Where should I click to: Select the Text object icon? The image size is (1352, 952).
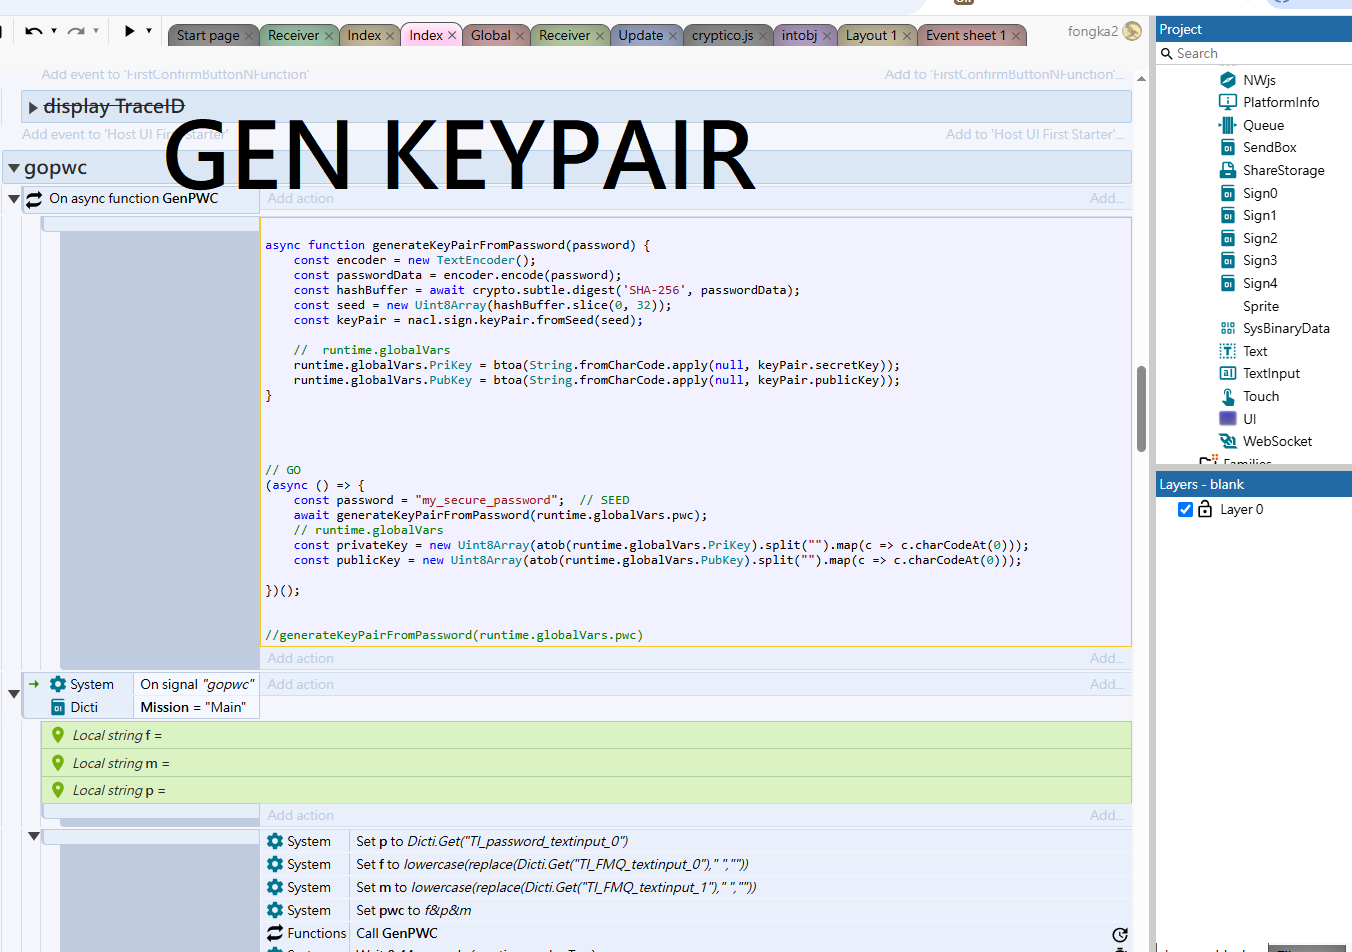1228,351
